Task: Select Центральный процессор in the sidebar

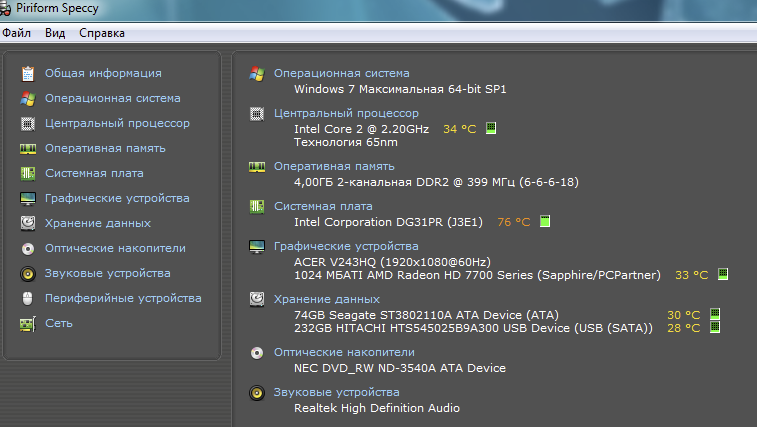Action: (x=117, y=123)
